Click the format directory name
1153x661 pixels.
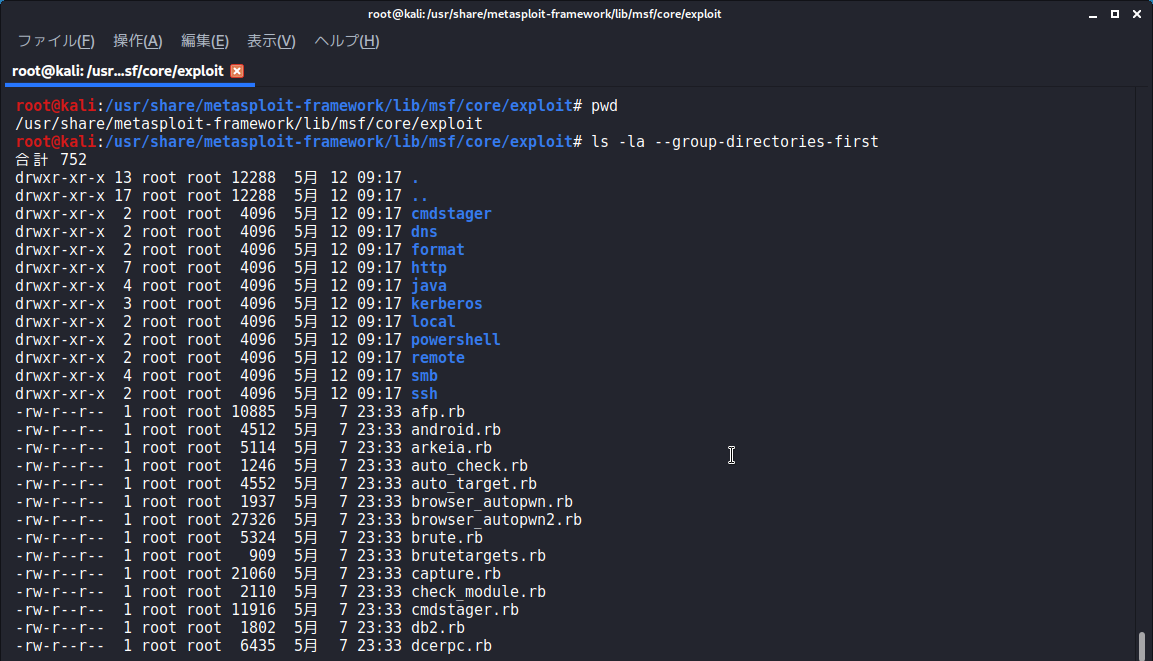(438, 250)
